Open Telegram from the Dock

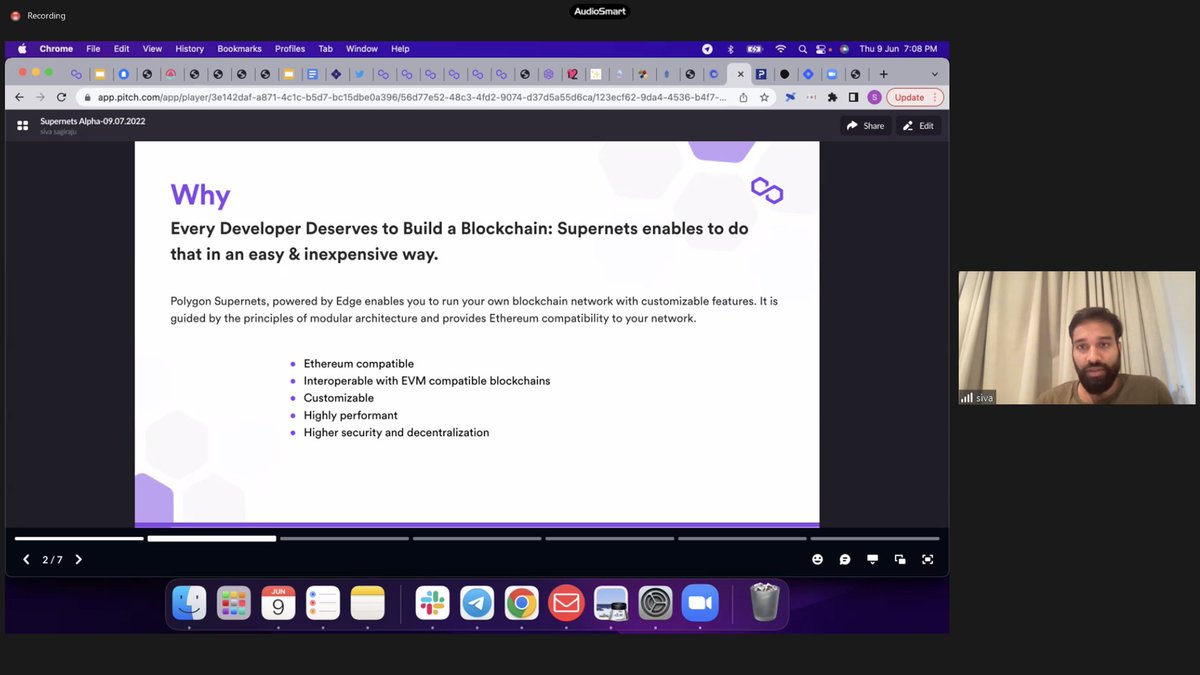point(477,603)
